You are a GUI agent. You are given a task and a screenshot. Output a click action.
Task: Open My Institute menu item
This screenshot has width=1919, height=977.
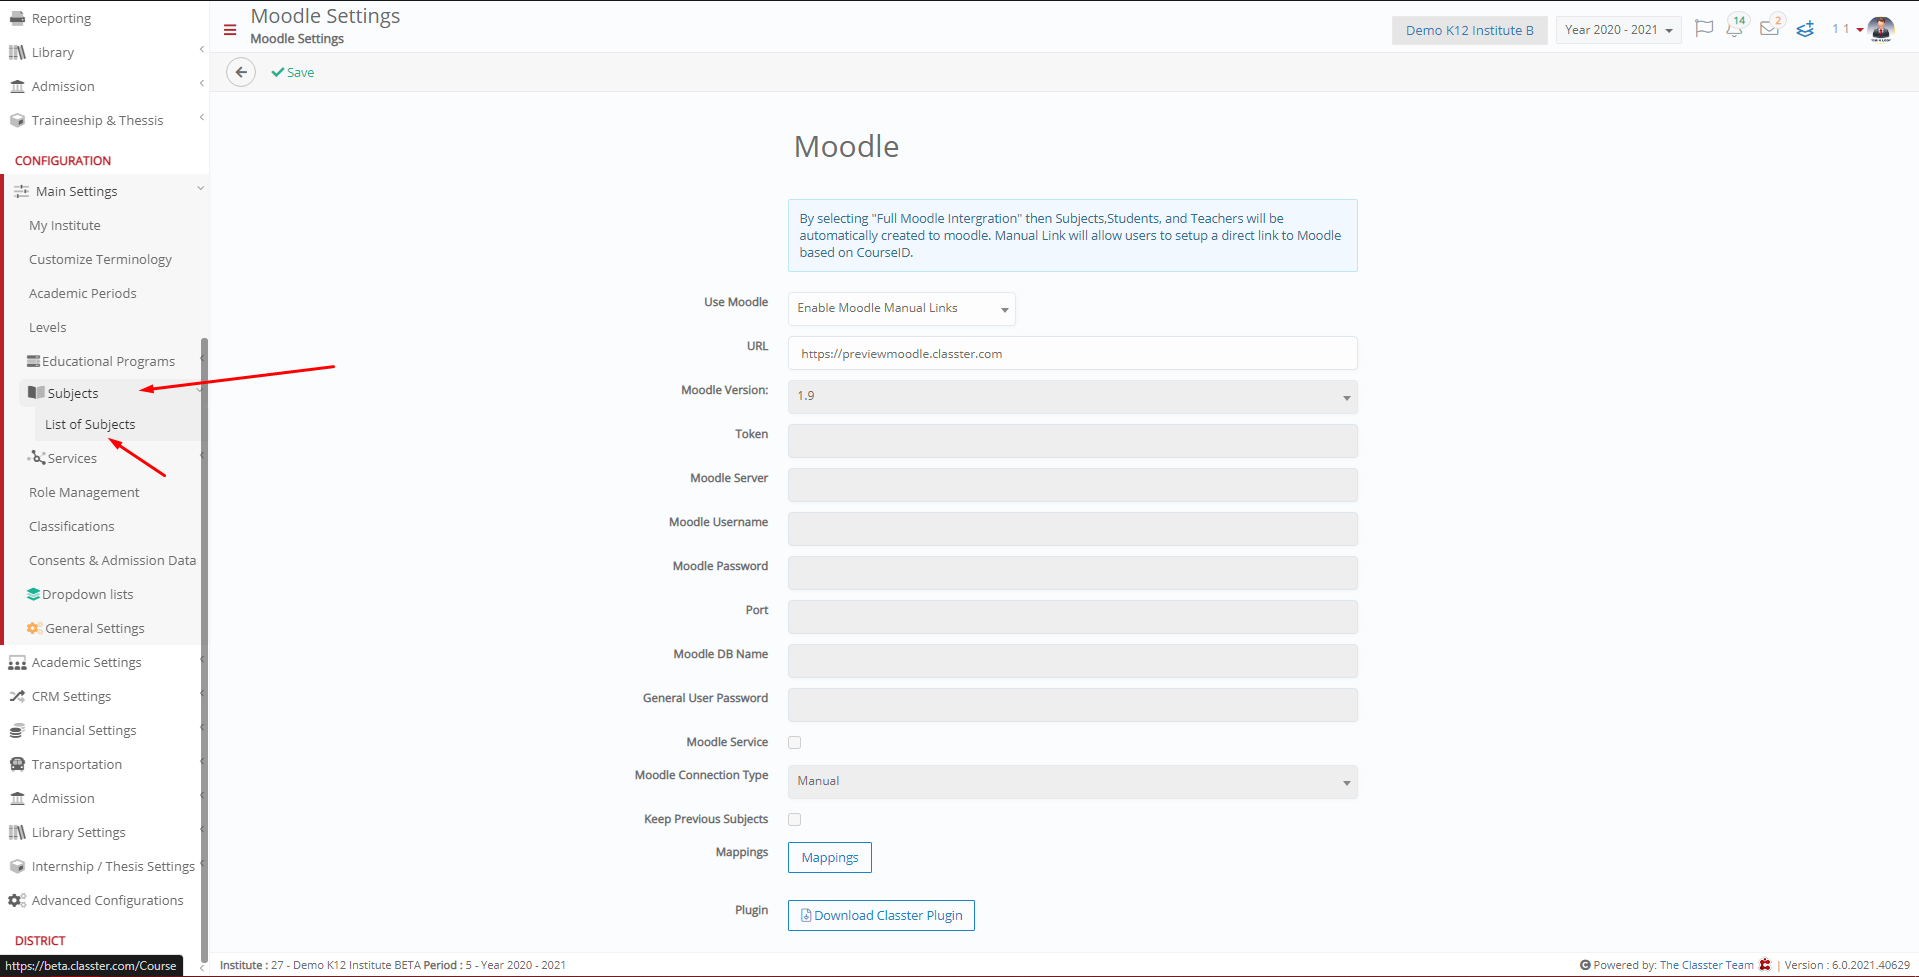(x=65, y=225)
